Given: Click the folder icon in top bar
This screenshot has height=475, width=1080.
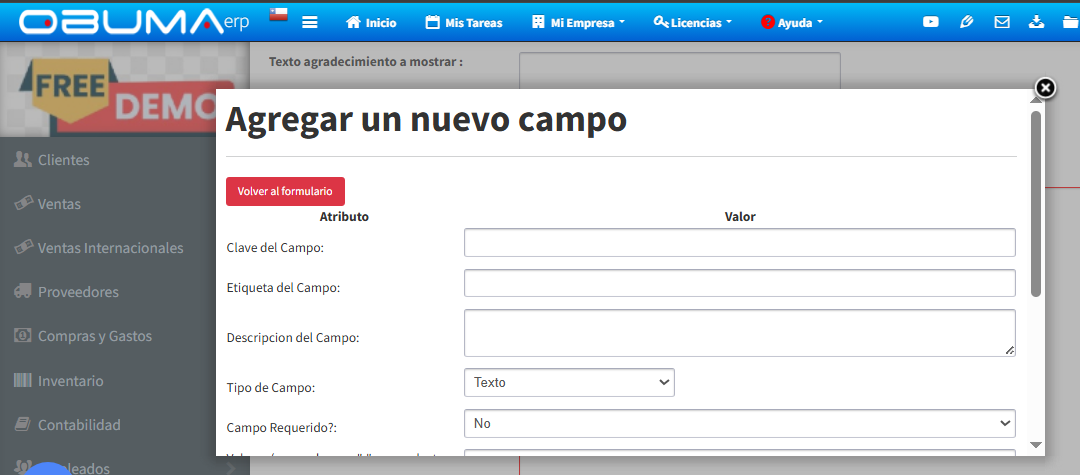Looking at the screenshot, I should (1071, 22).
